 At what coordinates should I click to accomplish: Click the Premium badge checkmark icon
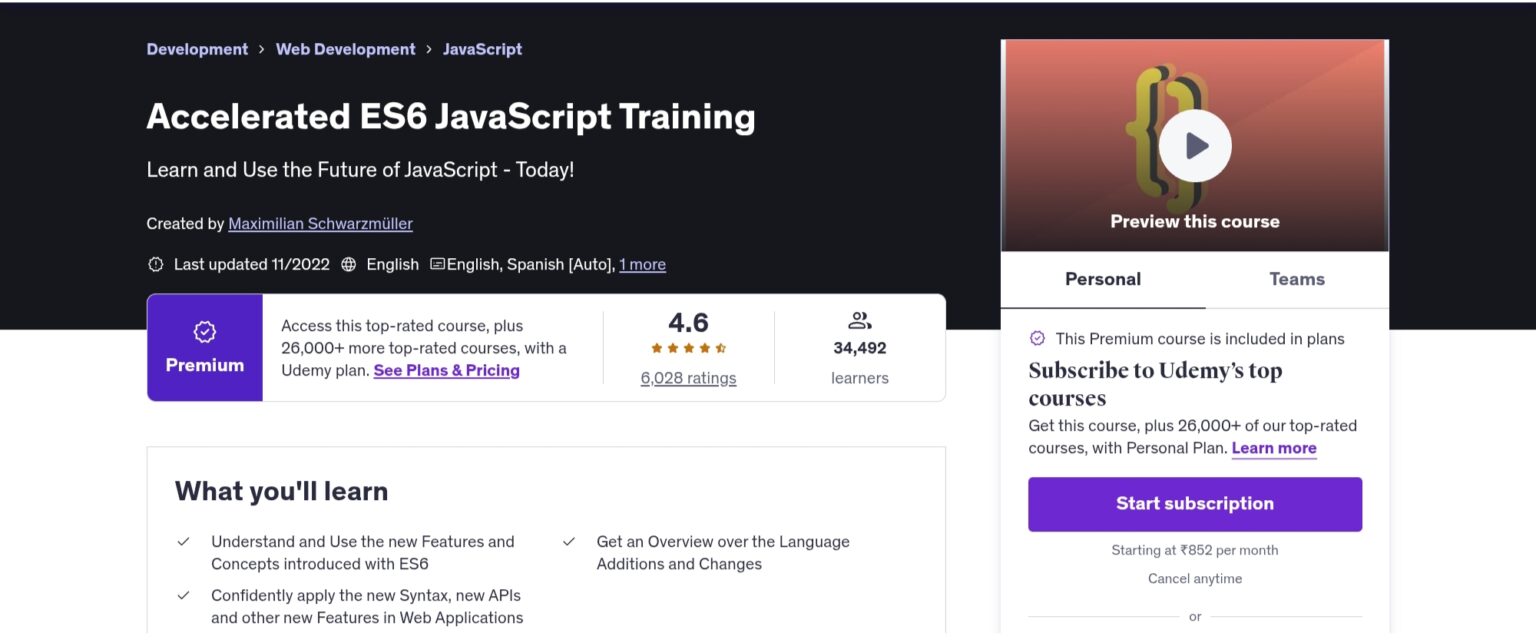pos(205,332)
